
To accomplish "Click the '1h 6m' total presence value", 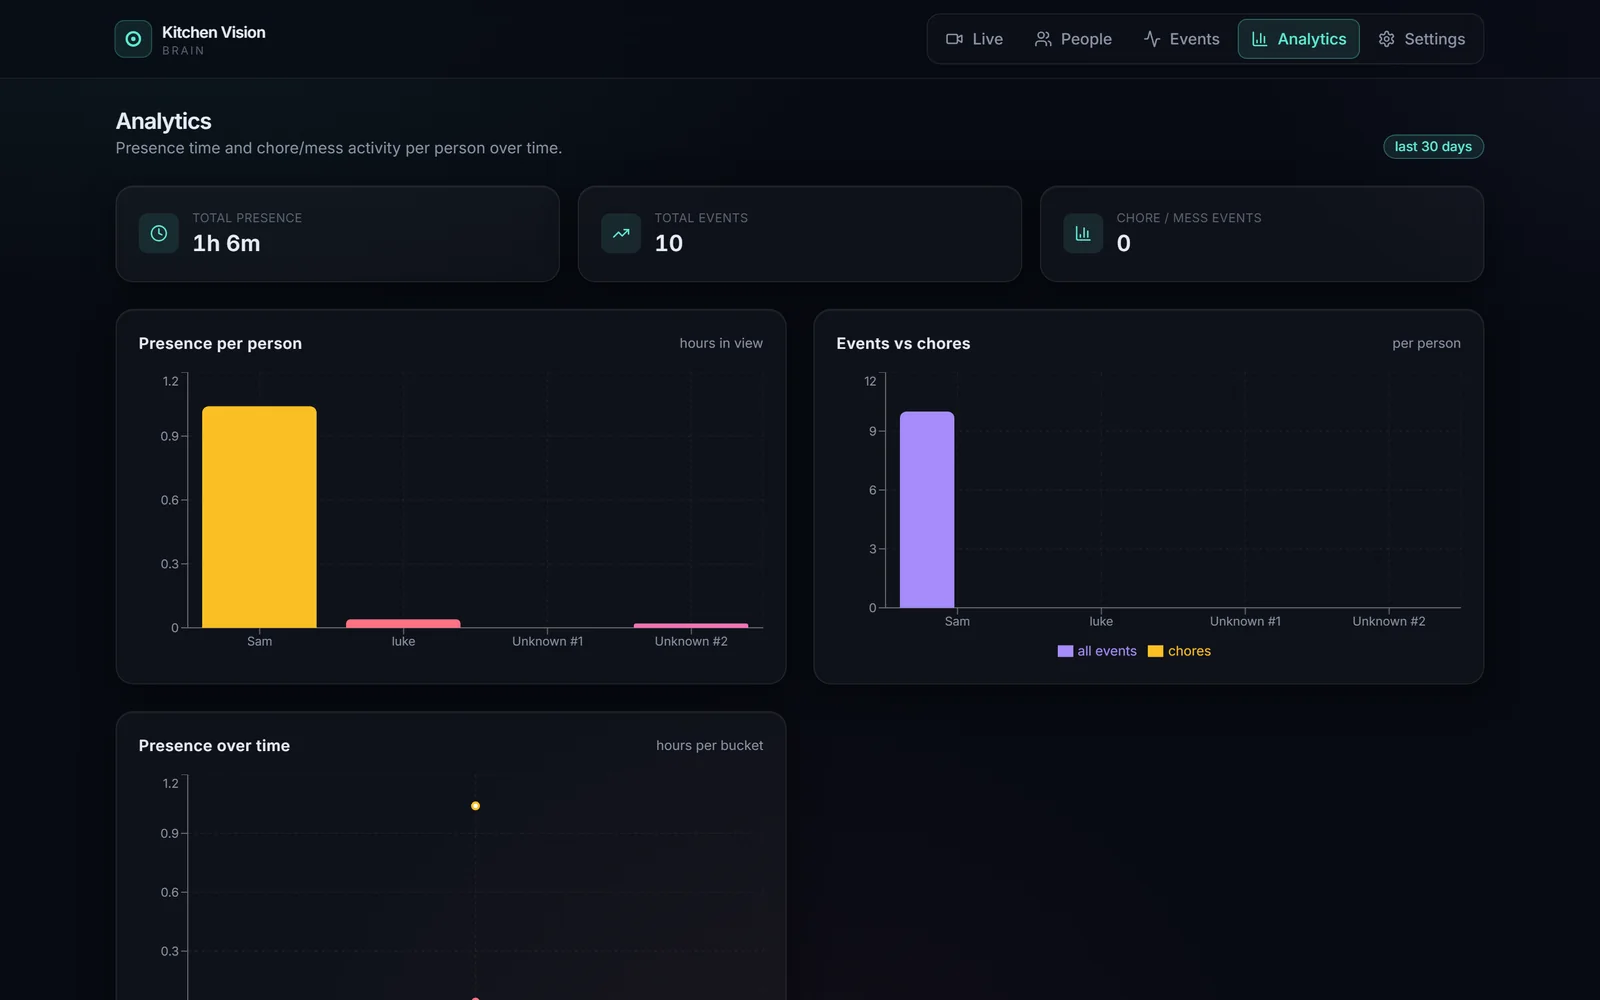I will pos(226,244).
